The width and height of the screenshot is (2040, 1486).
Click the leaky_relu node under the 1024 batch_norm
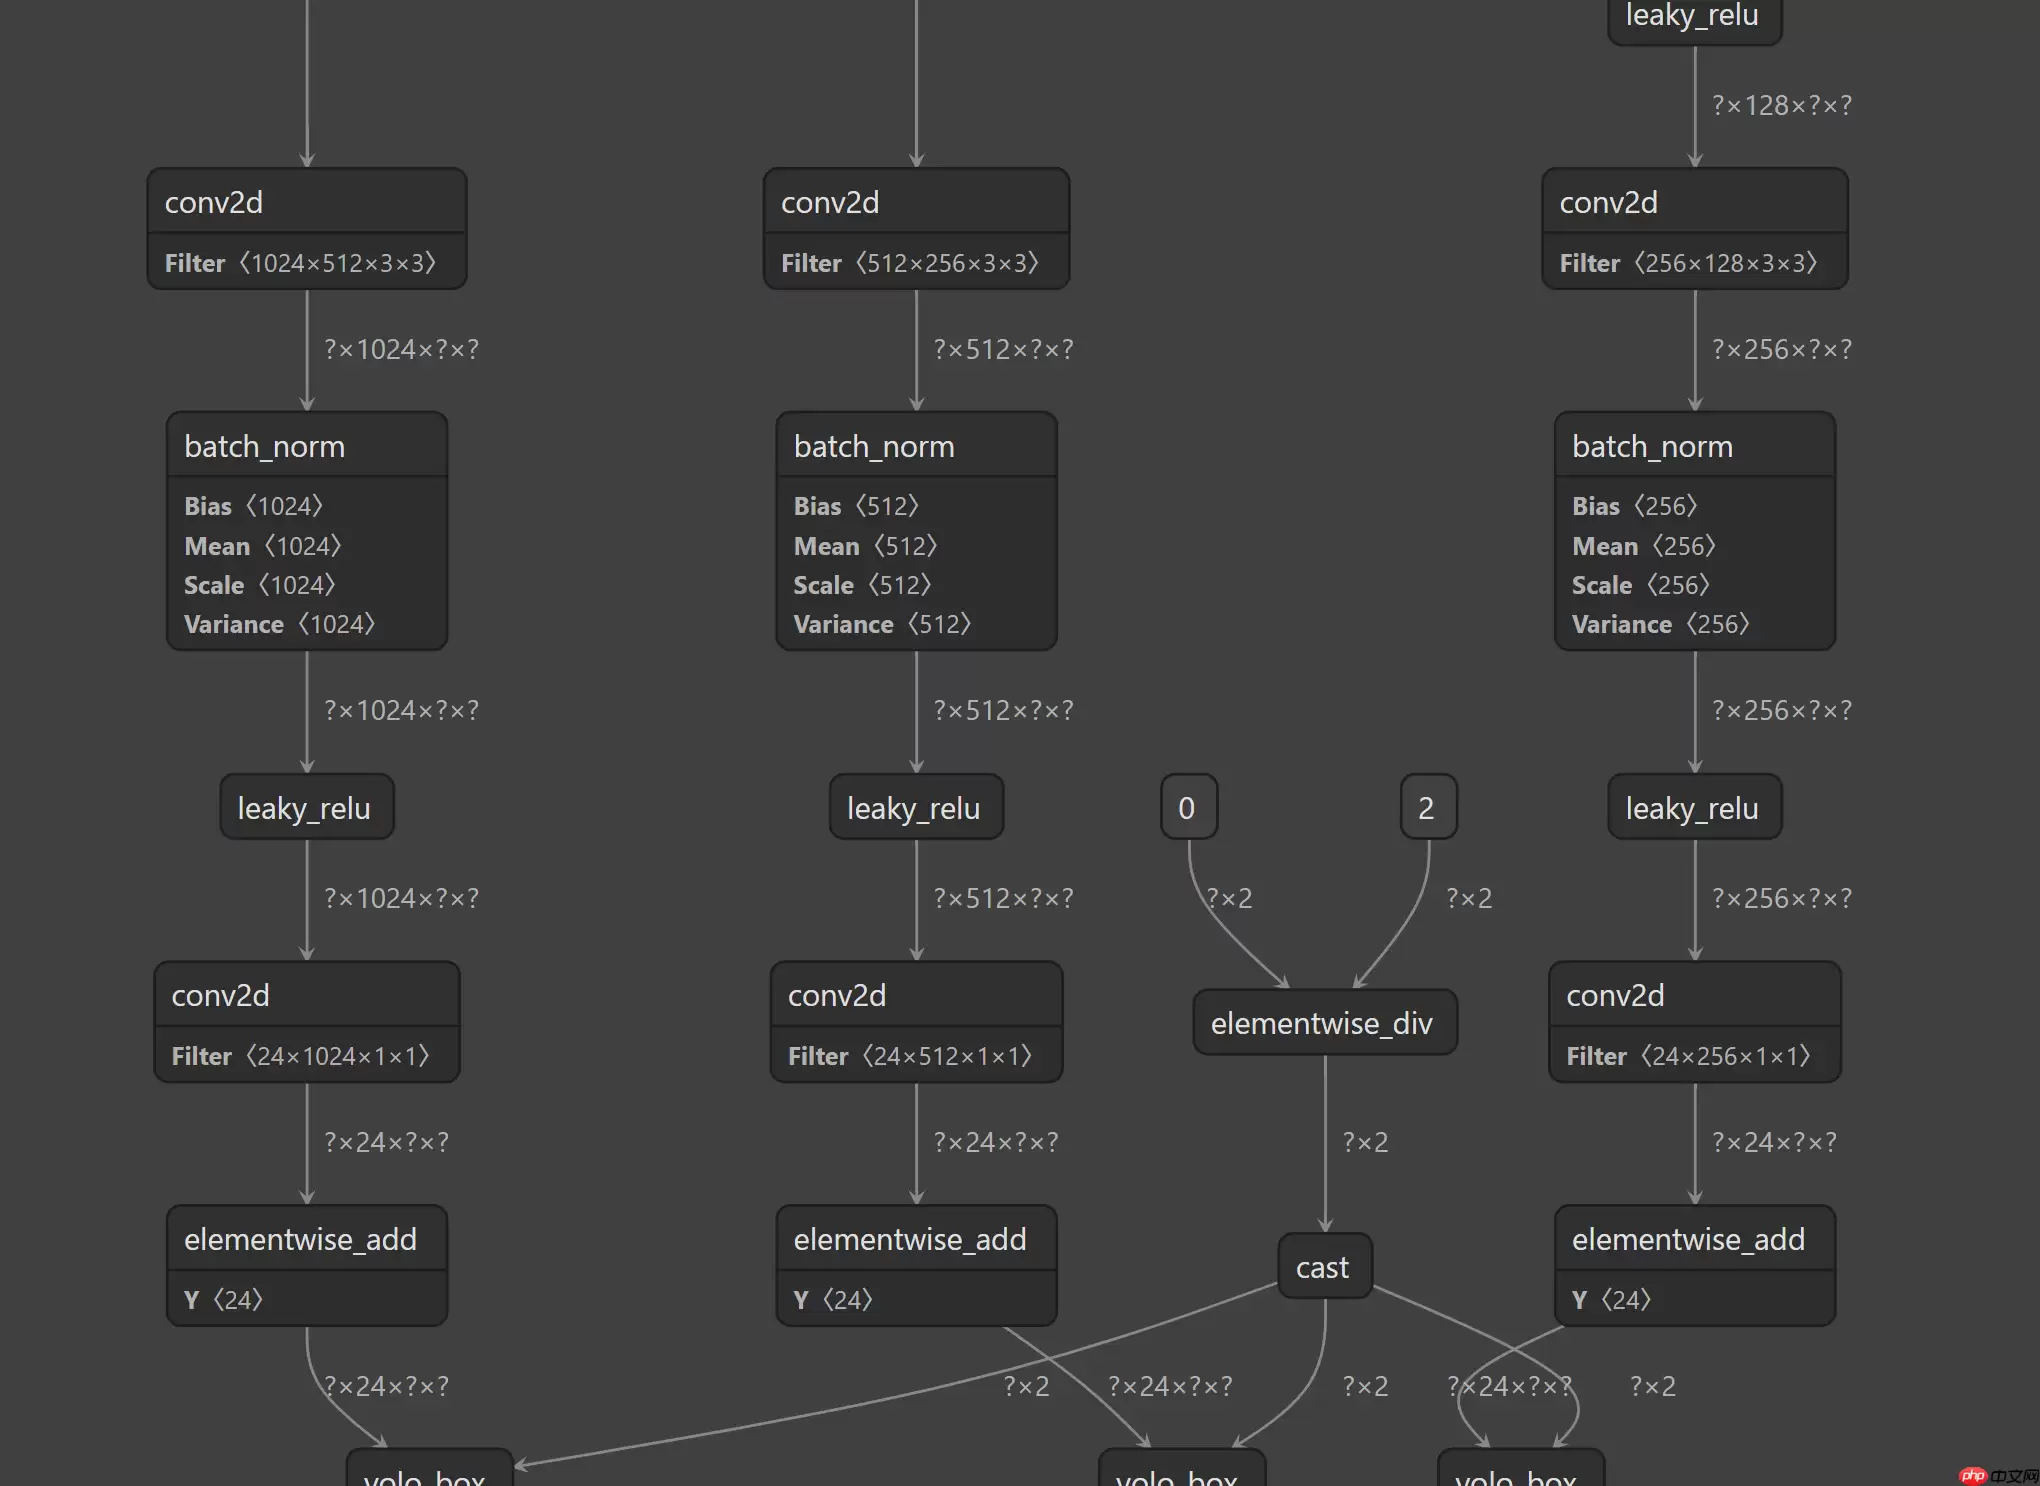306,808
